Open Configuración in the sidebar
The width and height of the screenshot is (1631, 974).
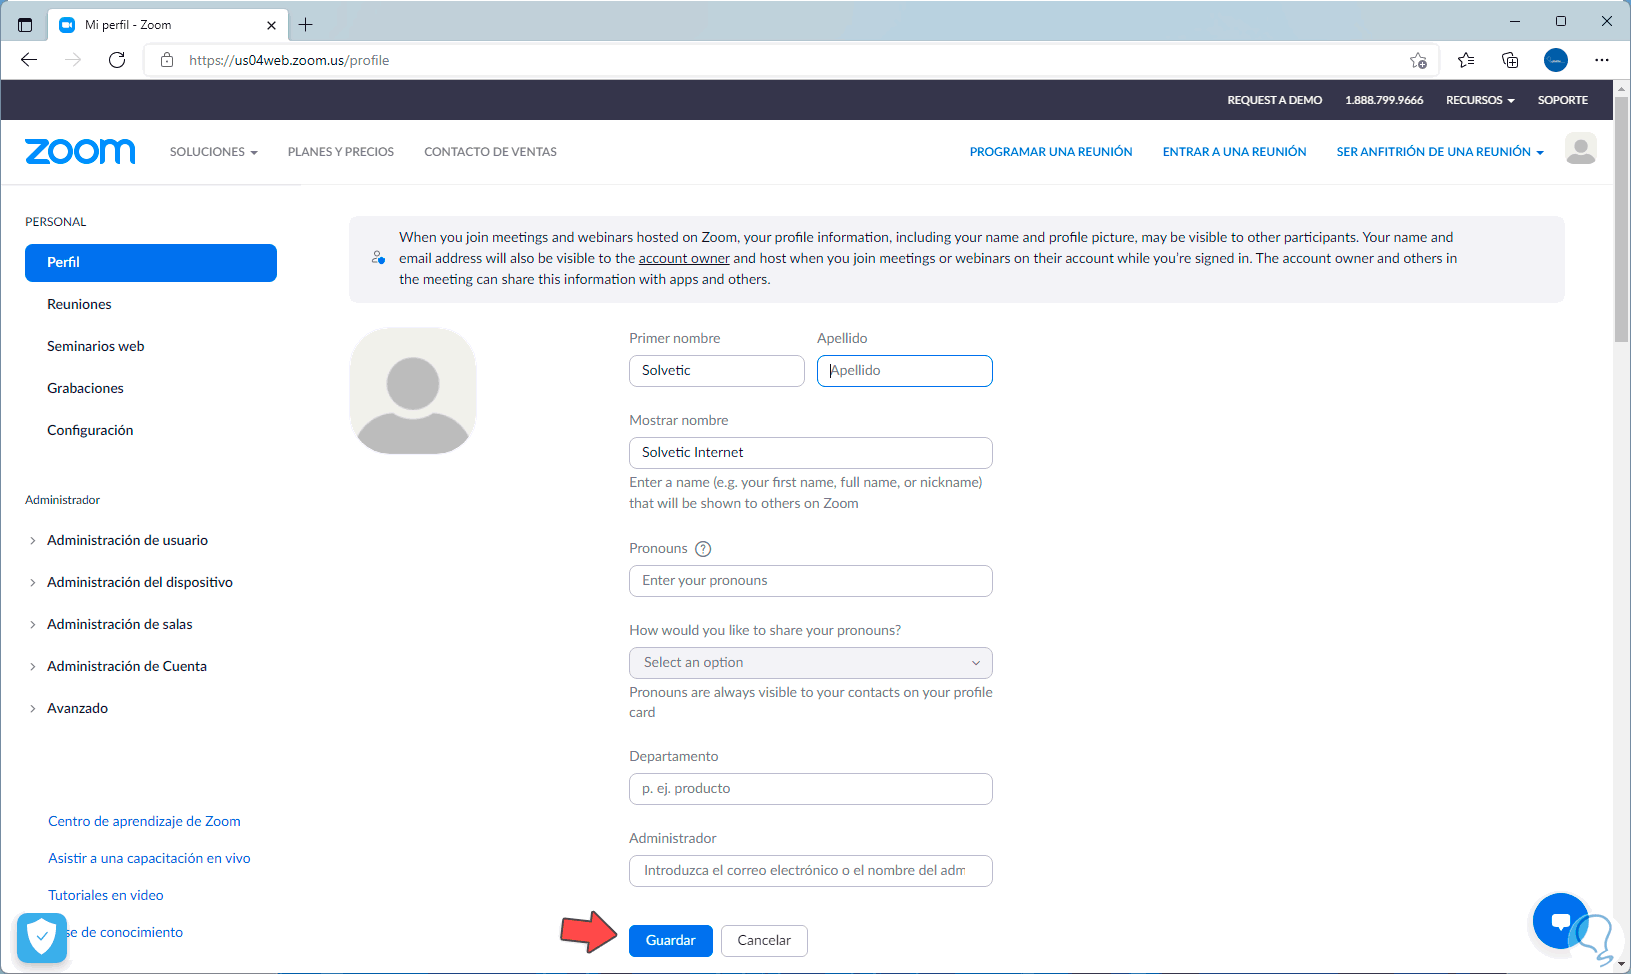pos(90,431)
